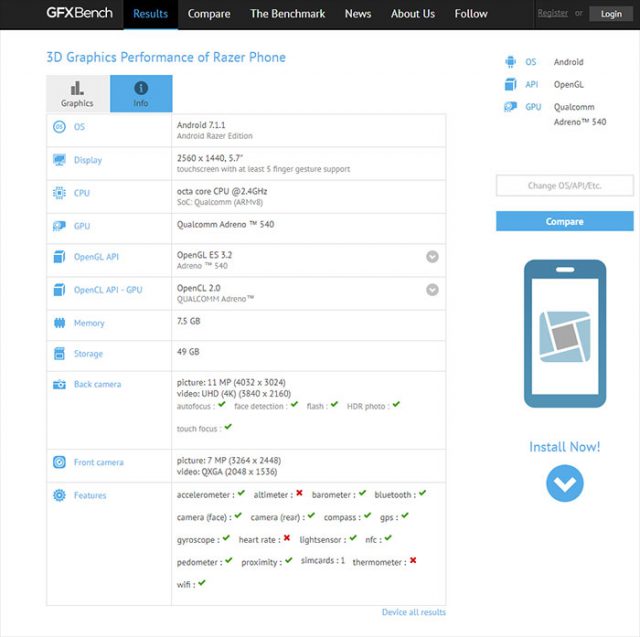
Task: Click the Display monitor icon
Action: pos(59,160)
